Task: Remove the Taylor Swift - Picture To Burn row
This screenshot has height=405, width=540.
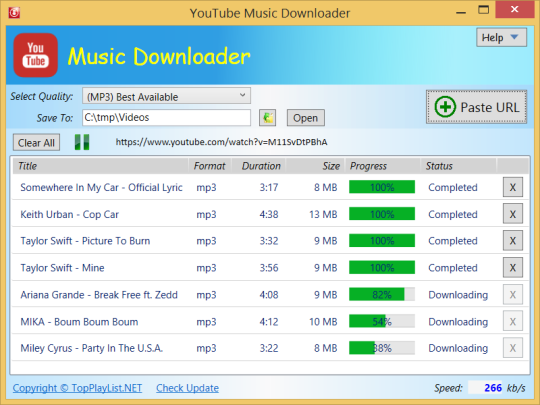Action: click(512, 241)
